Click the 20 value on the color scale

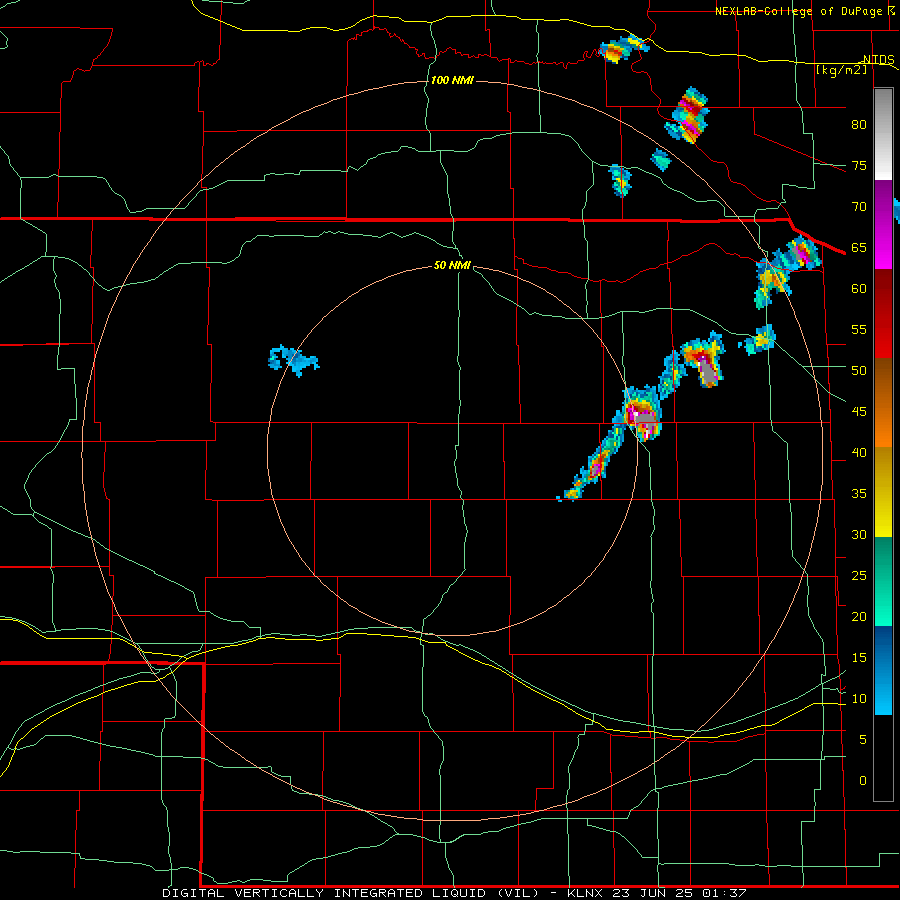pos(859,616)
